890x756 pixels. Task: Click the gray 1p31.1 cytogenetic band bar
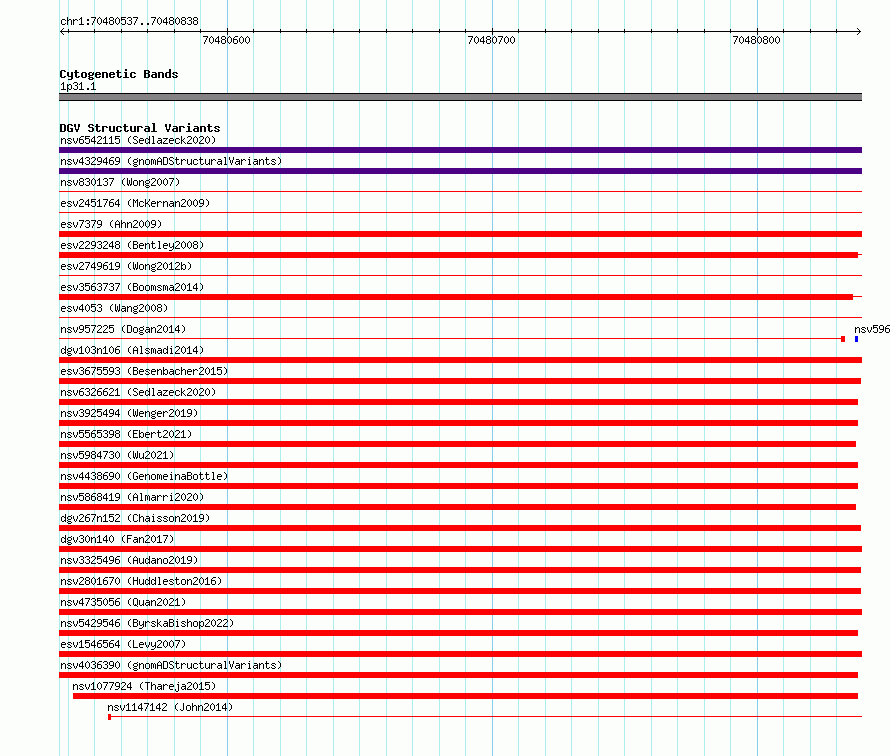click(460, 97)
